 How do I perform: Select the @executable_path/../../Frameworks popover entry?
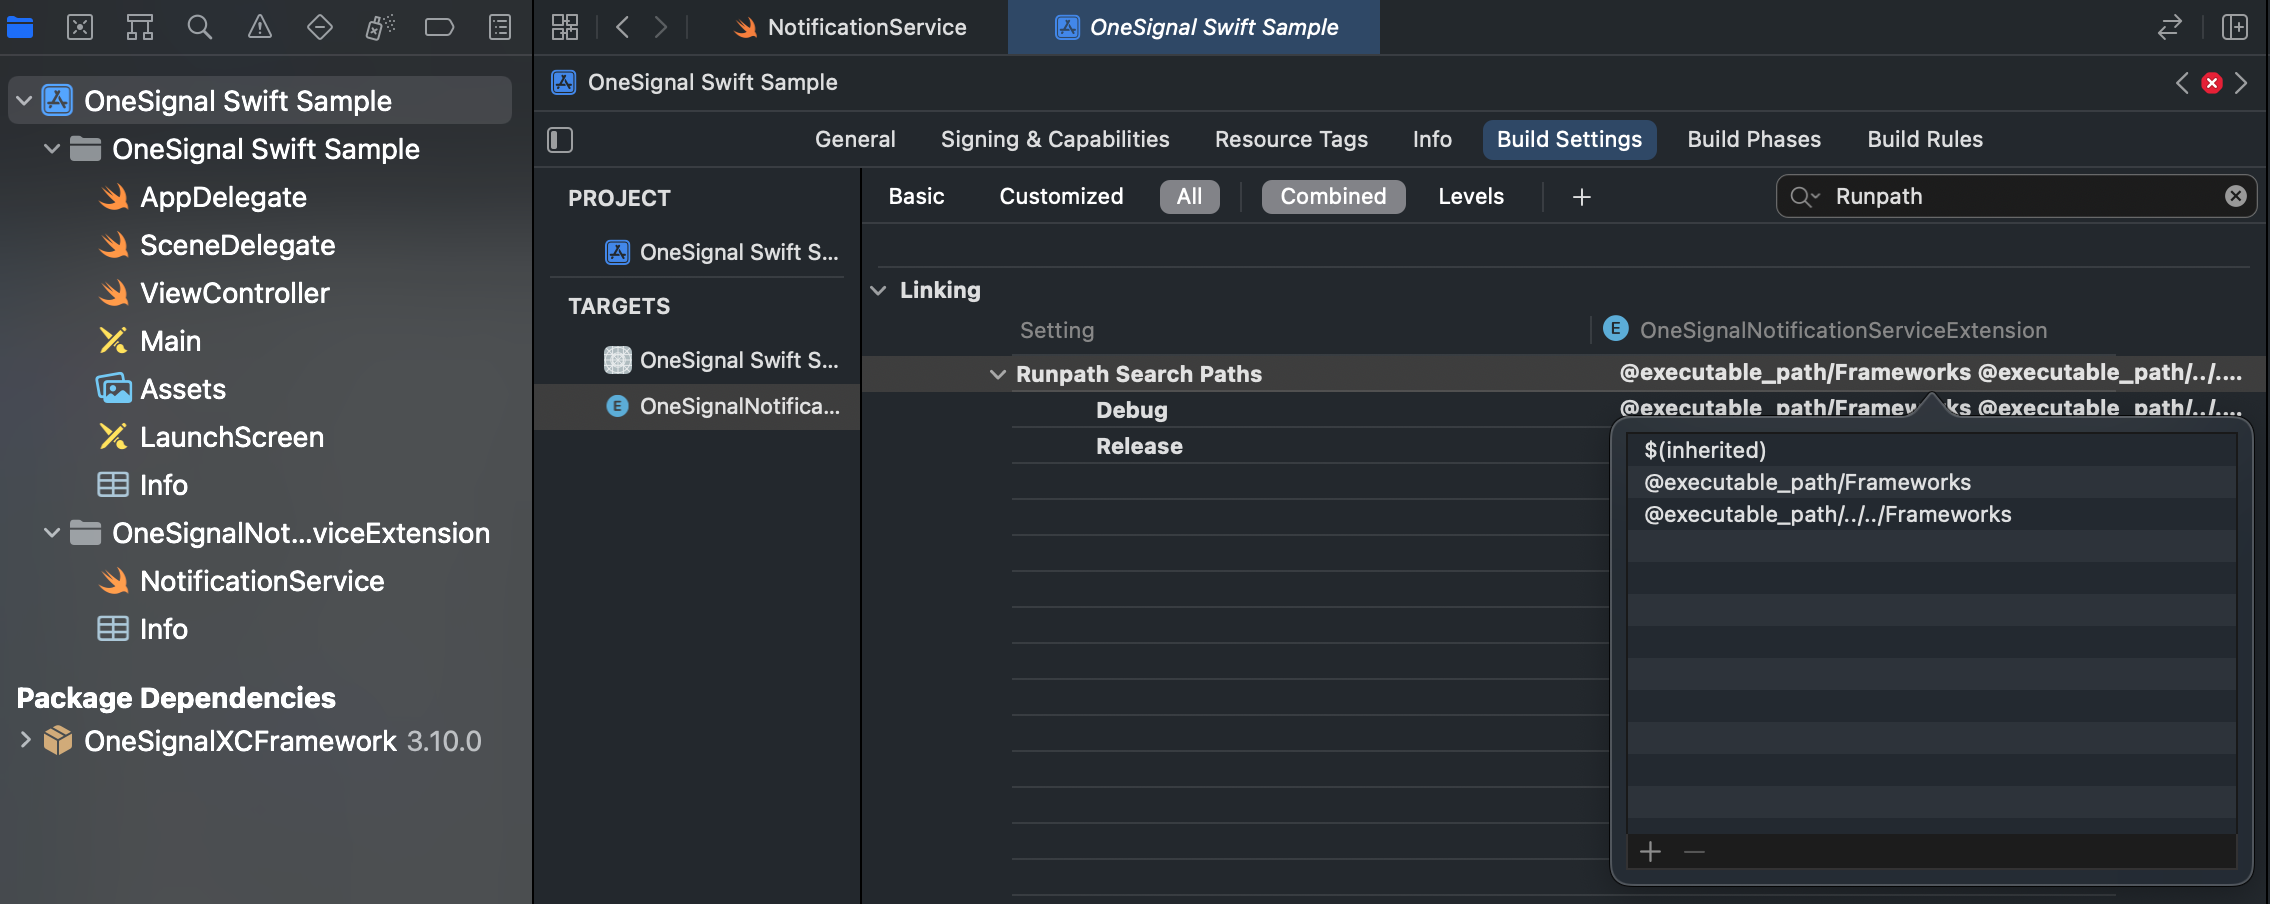[x=1931, y=514]
